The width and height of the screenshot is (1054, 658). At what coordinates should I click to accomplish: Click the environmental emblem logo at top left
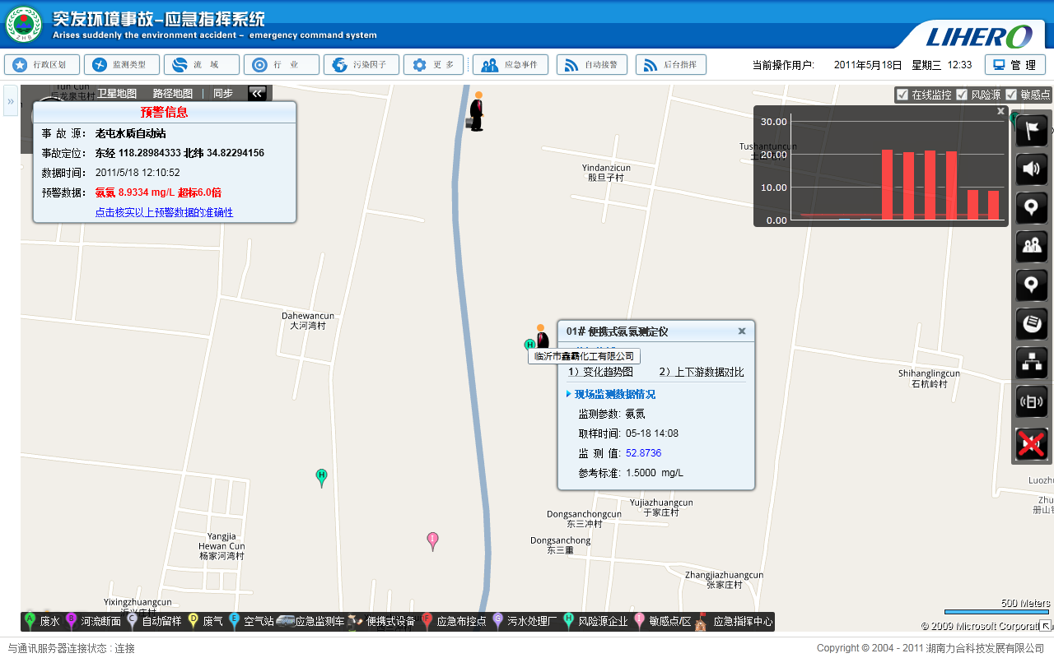[24, 24]
